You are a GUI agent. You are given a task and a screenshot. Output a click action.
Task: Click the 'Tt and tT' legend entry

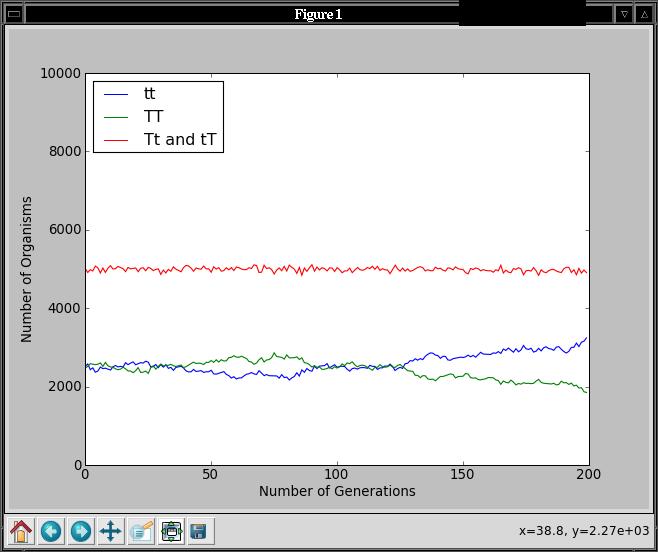tap(180, 139)
